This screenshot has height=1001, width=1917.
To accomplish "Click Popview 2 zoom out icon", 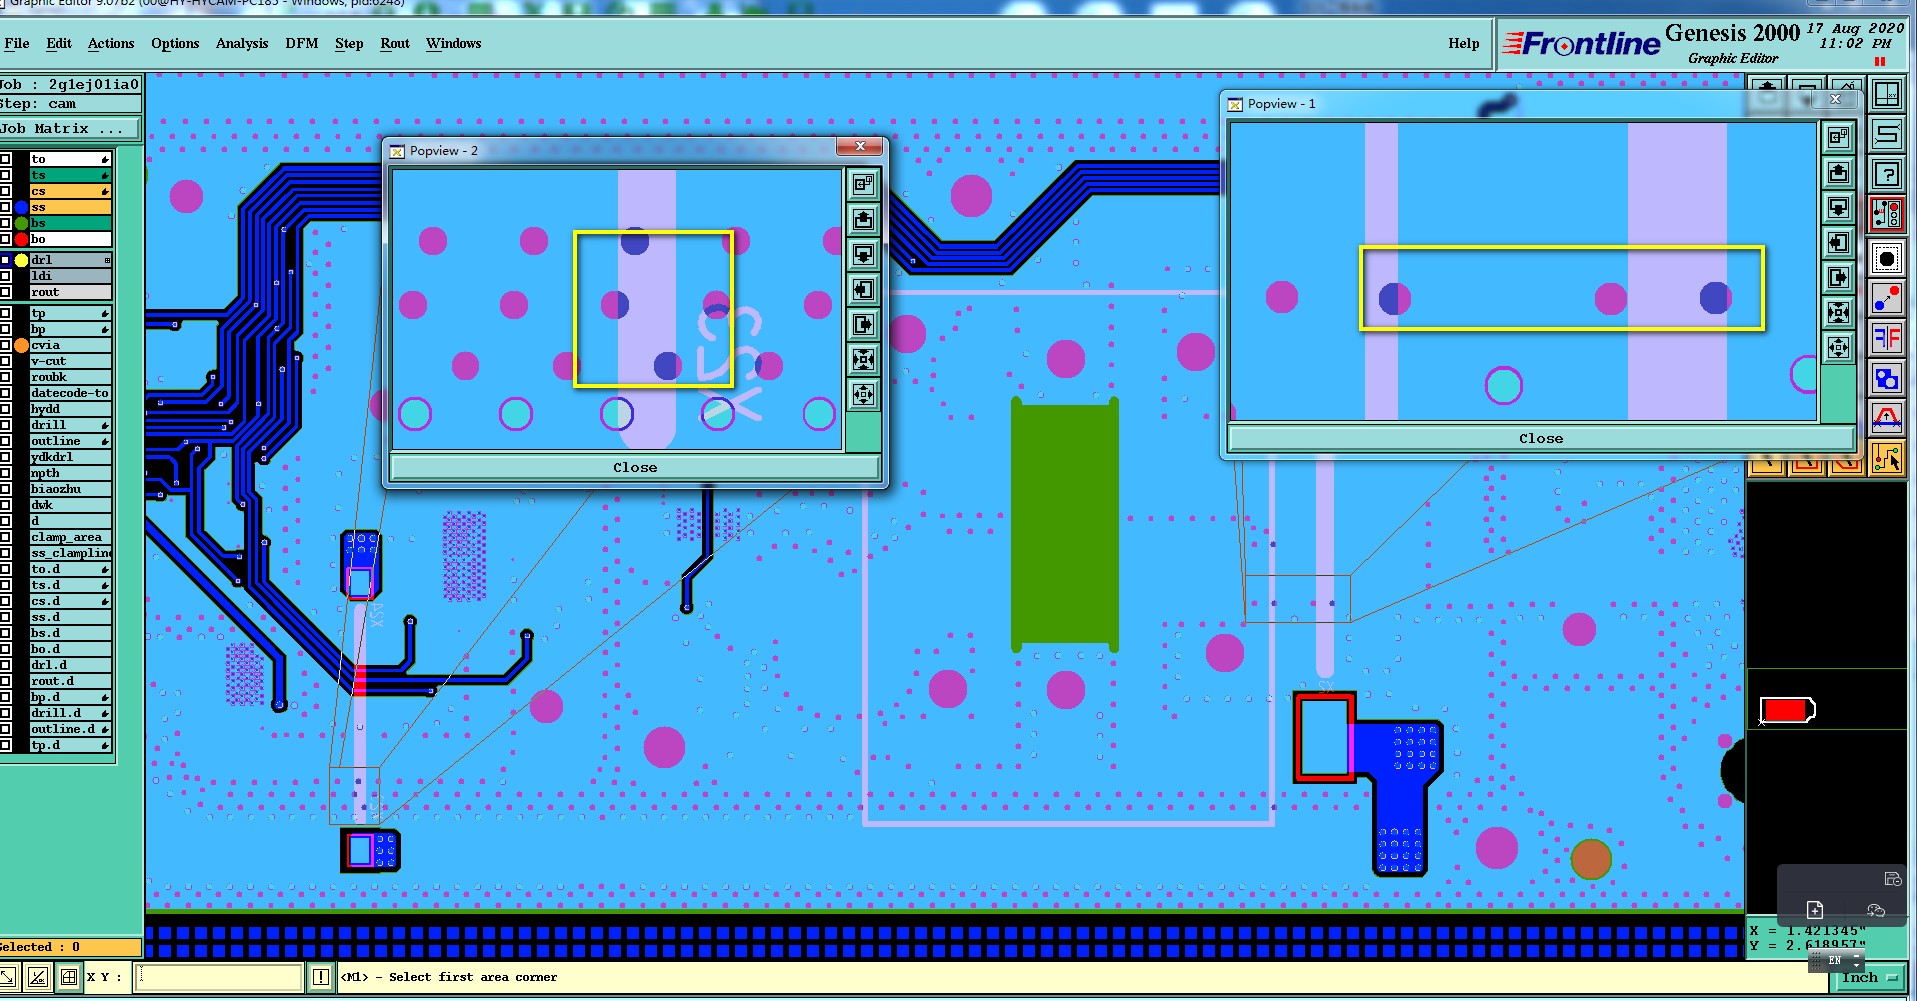I will click(864, 394).
